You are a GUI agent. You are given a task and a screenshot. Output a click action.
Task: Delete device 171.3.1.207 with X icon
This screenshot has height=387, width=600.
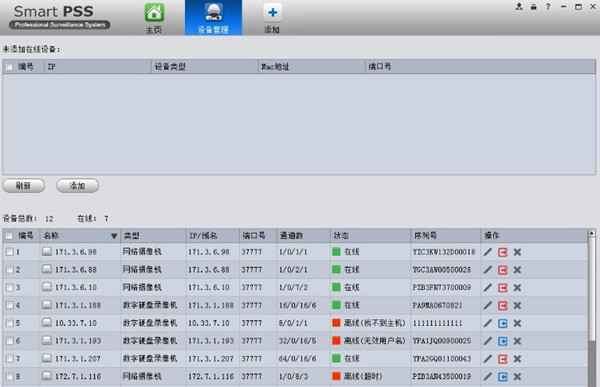pyautogui.click(x=517, y=359)
